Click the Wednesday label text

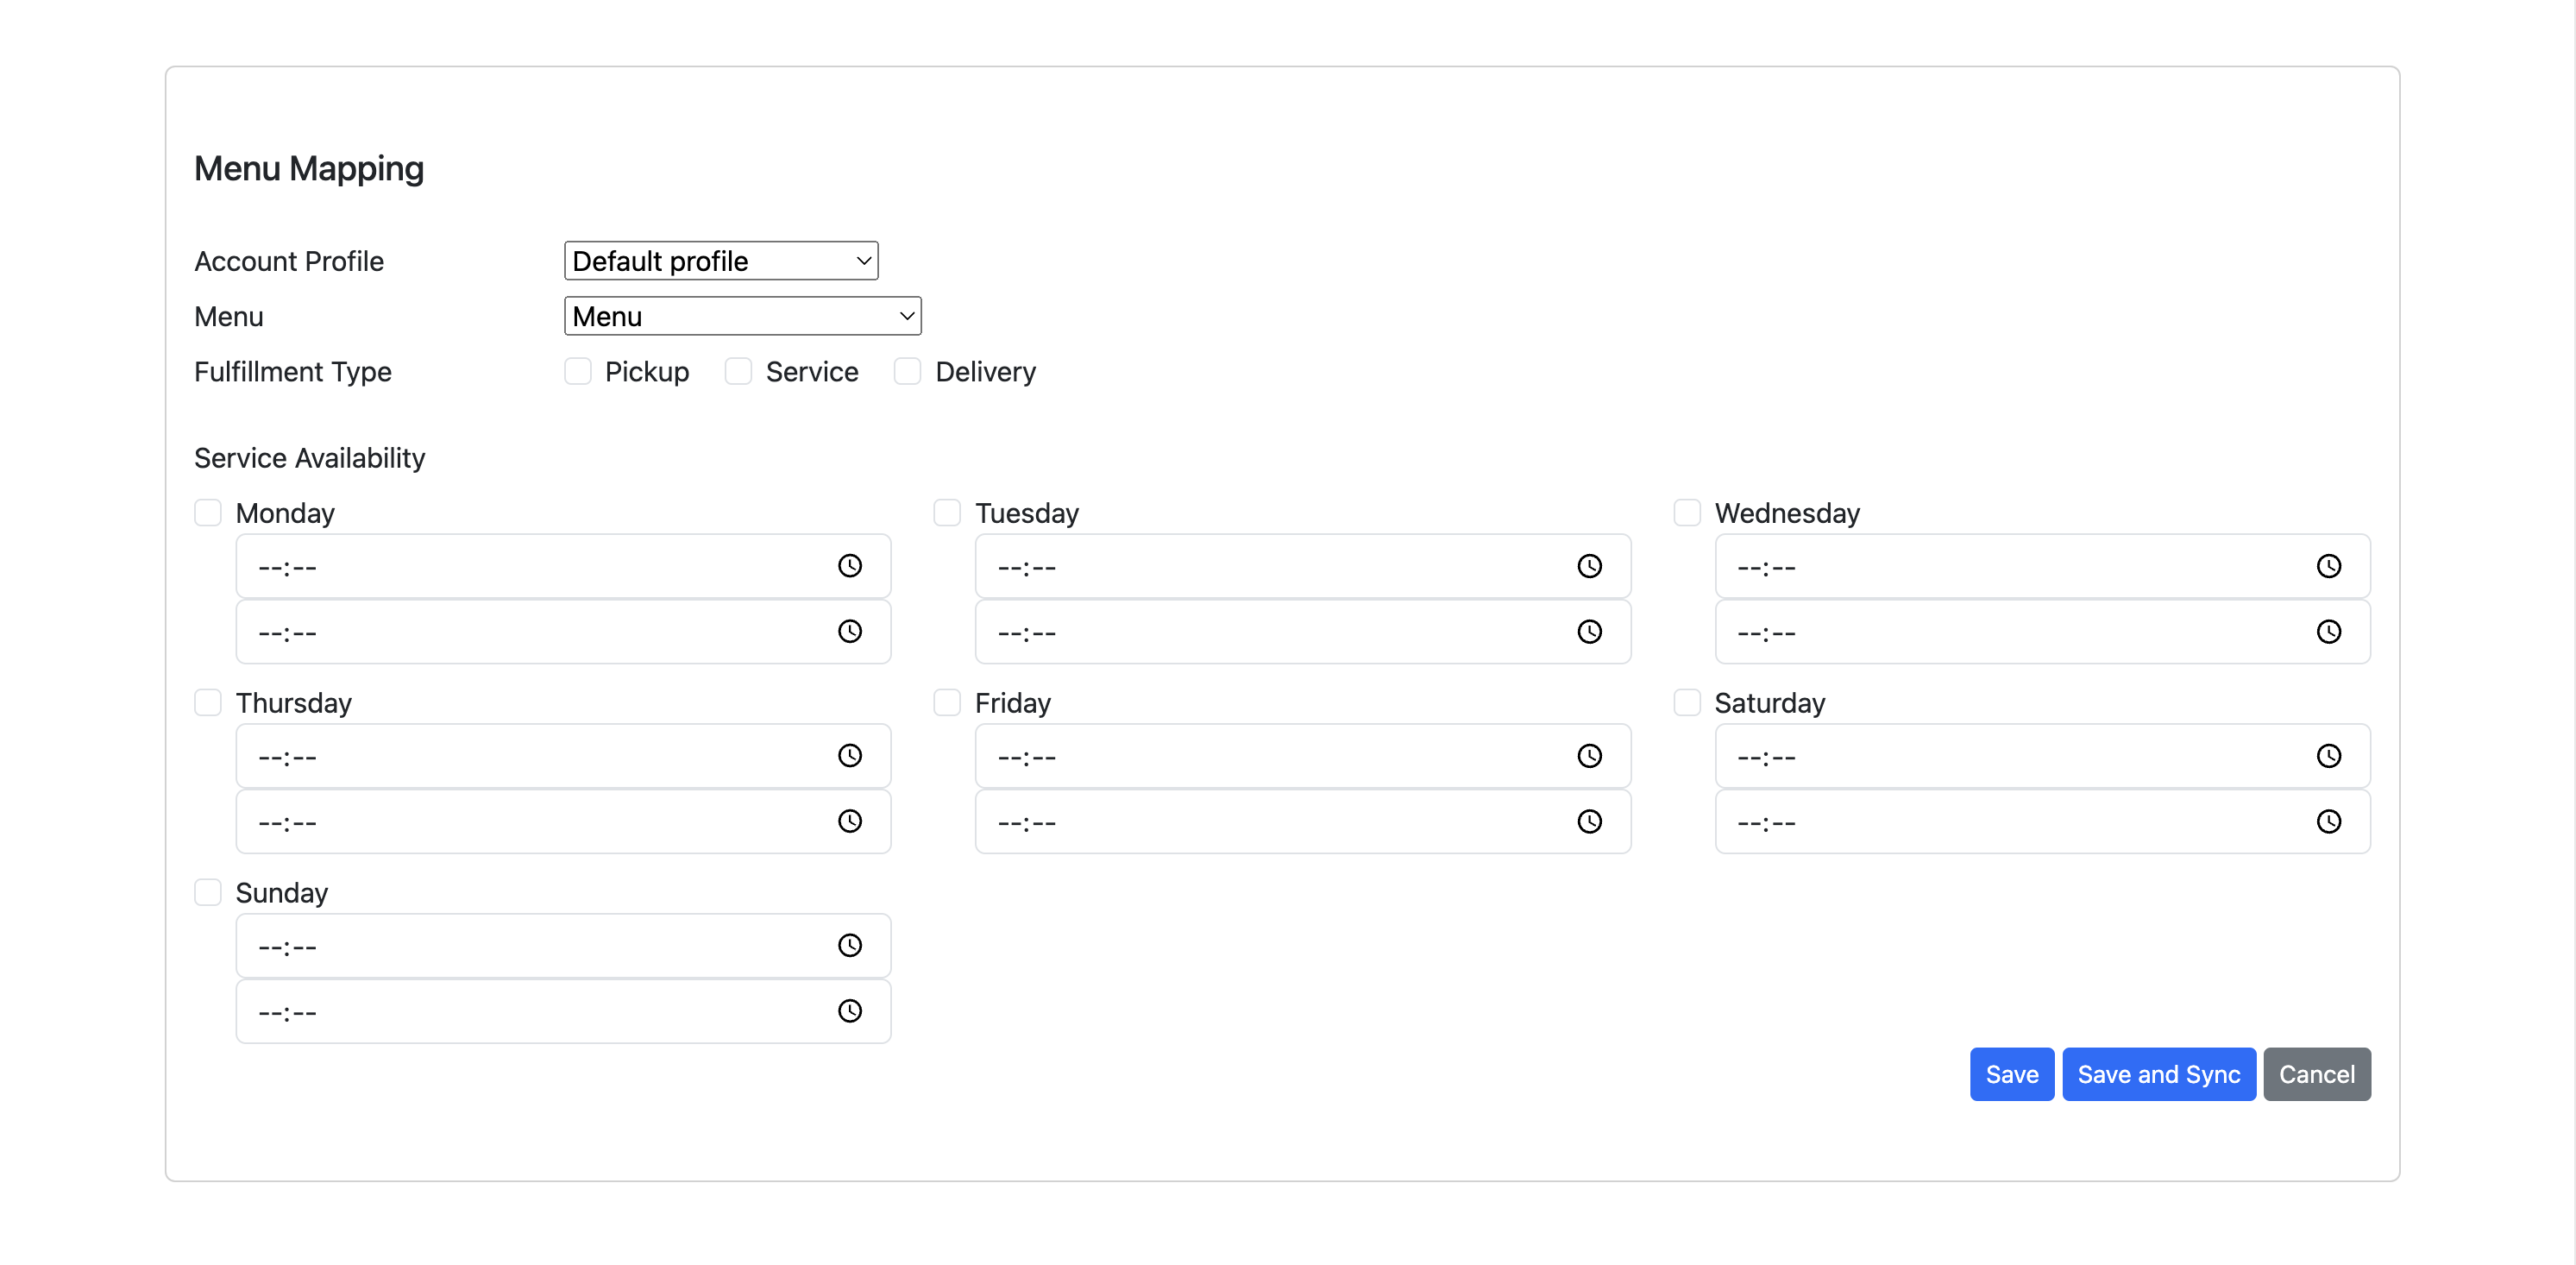[x=1787, y=513]
